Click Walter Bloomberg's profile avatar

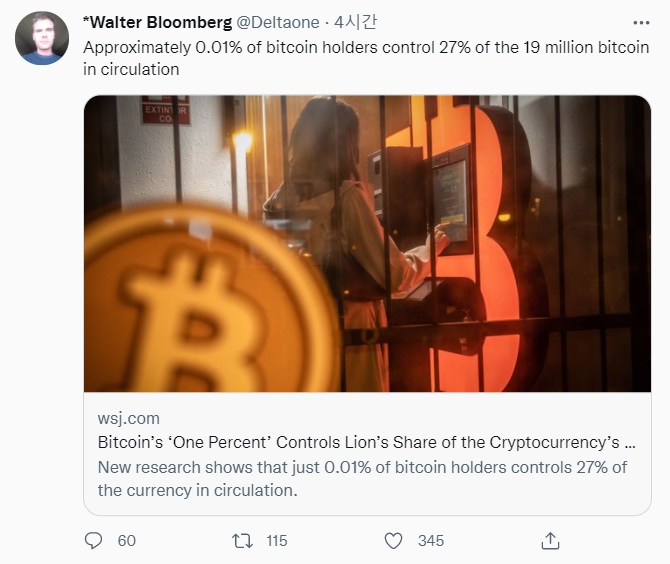click(x=41, y=38)
